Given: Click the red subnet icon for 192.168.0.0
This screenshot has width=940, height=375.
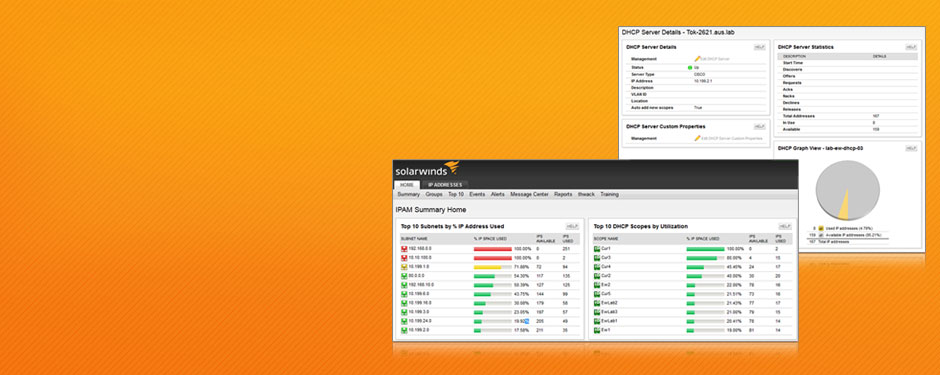Looking at the screenshot, I should [404, 248].
